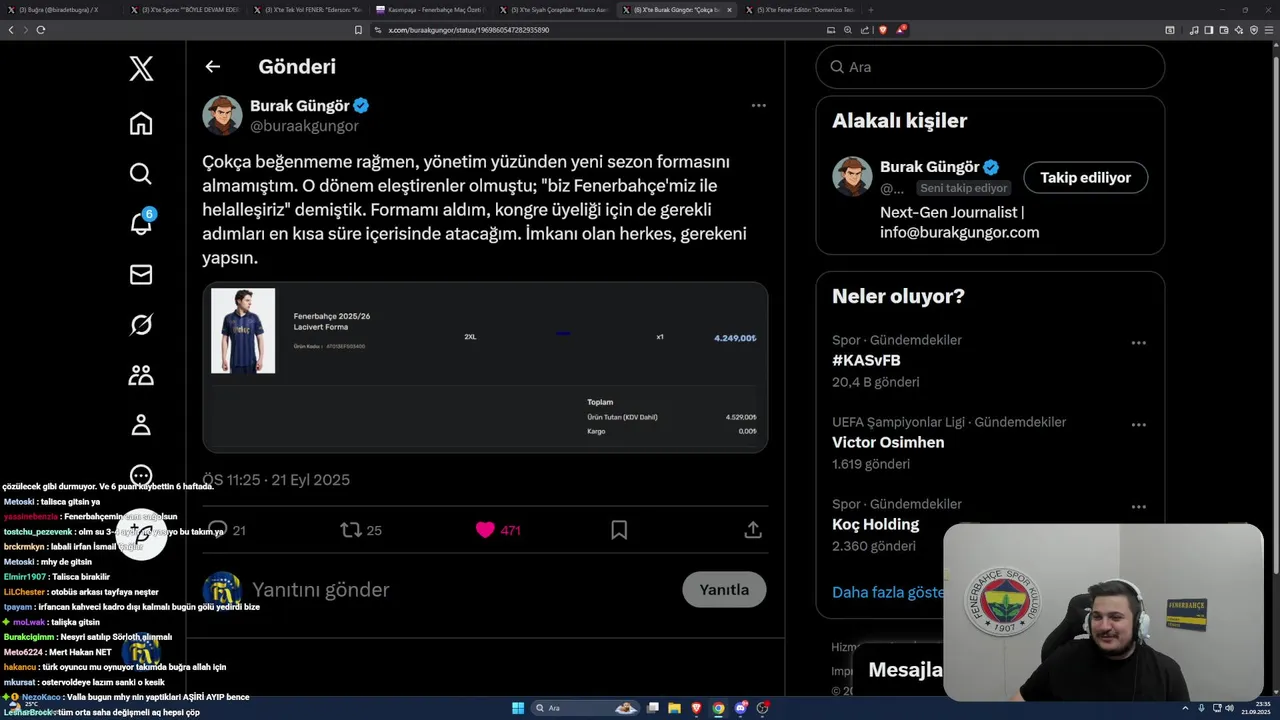Viewport: 1280px width, 720px height.
Task: Click the browser forward navigation arrow
Action: click(26, 30)
